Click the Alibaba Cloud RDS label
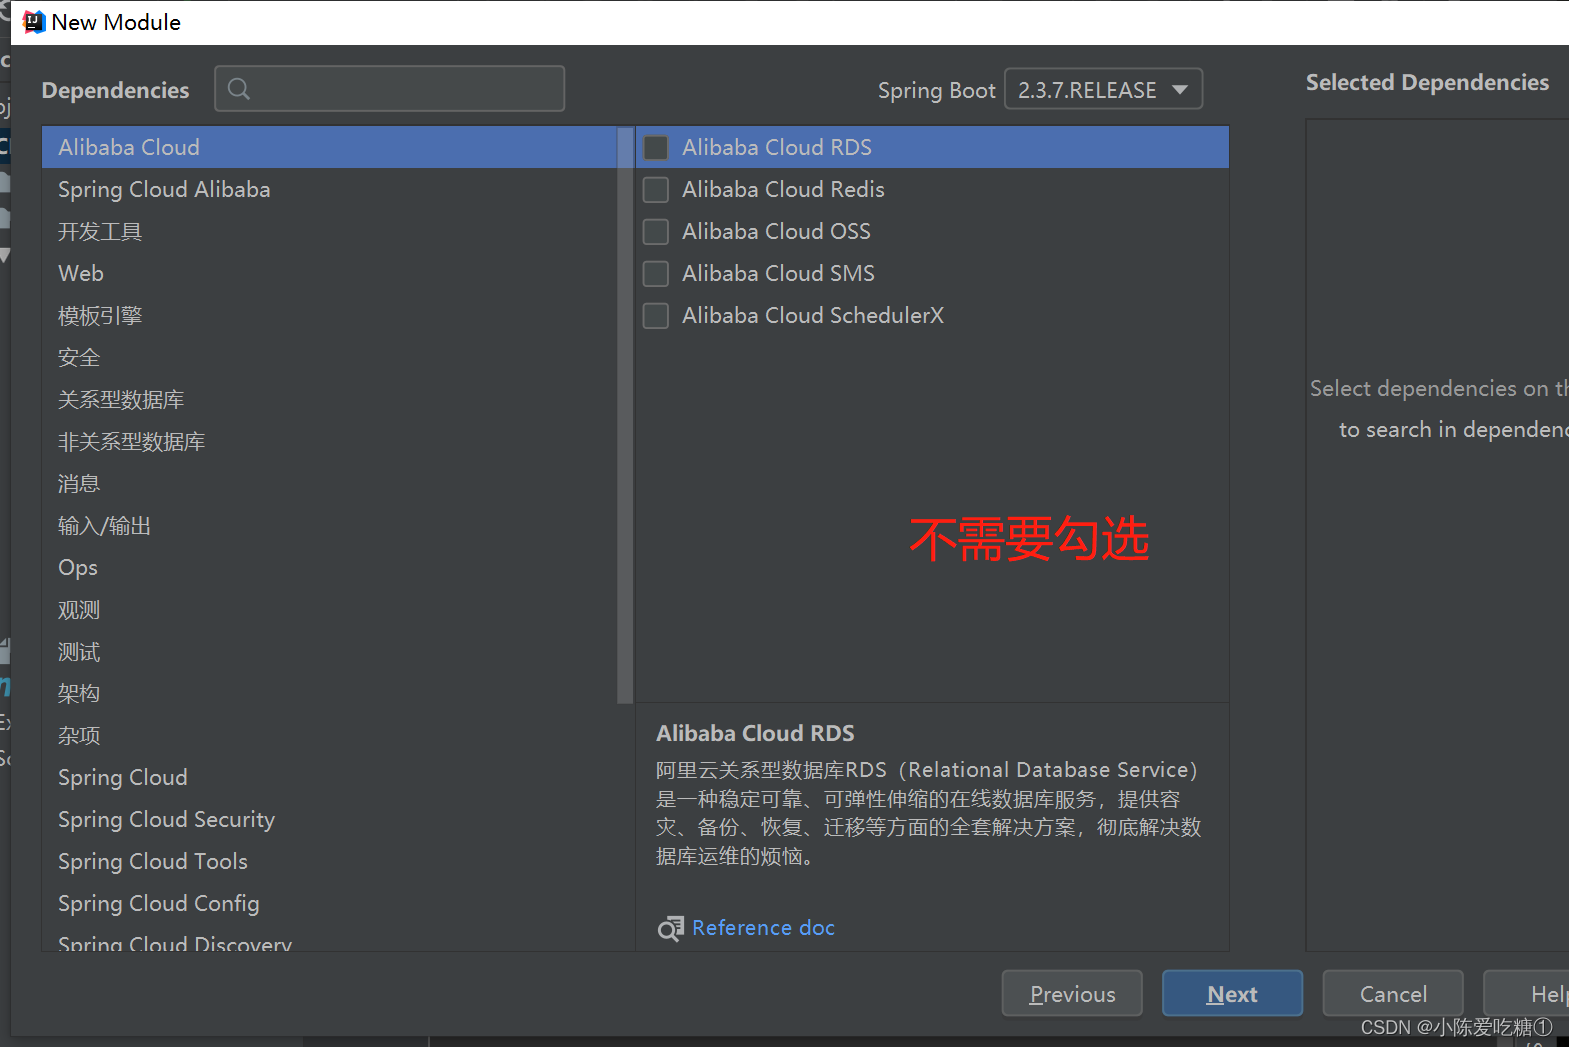This screenshot has height=1047, width=1569. (x=777, y=147)
